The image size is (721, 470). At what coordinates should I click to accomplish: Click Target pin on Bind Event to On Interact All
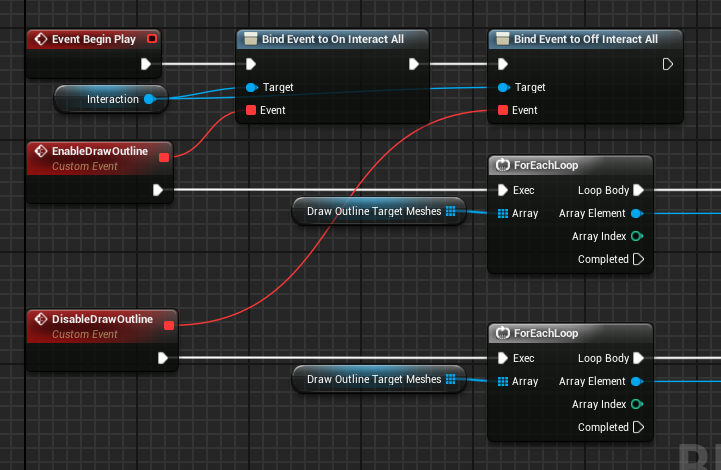click(x=251, y=87)
